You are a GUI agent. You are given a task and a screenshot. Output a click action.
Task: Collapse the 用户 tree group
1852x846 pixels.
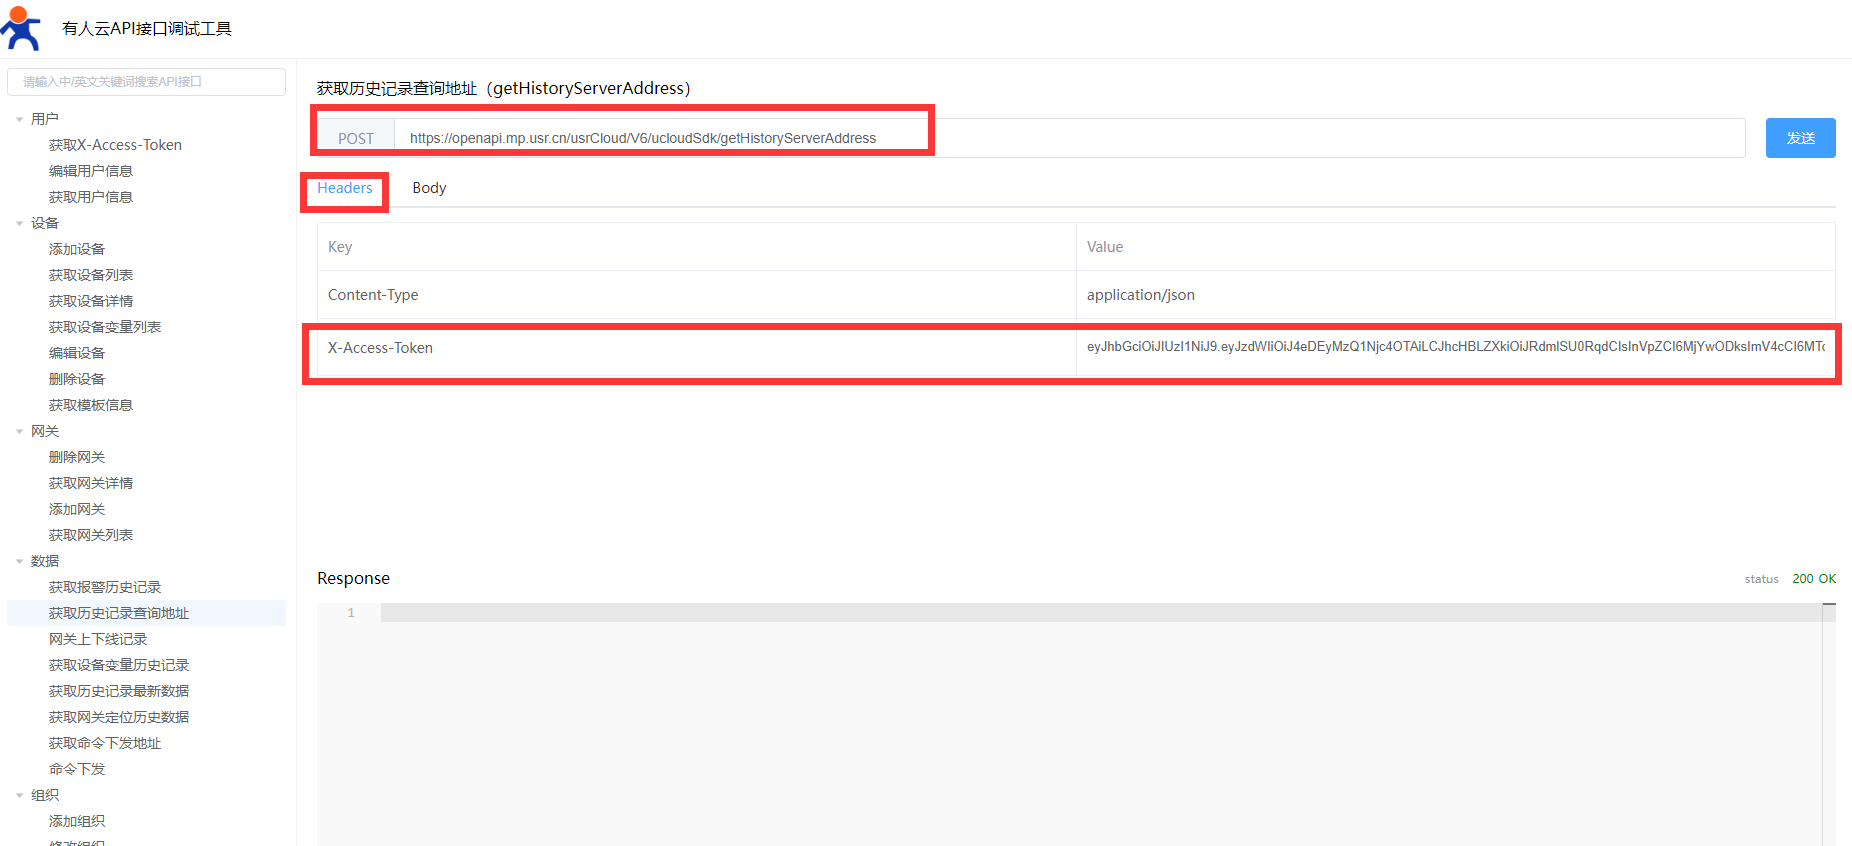coord(19,119)
